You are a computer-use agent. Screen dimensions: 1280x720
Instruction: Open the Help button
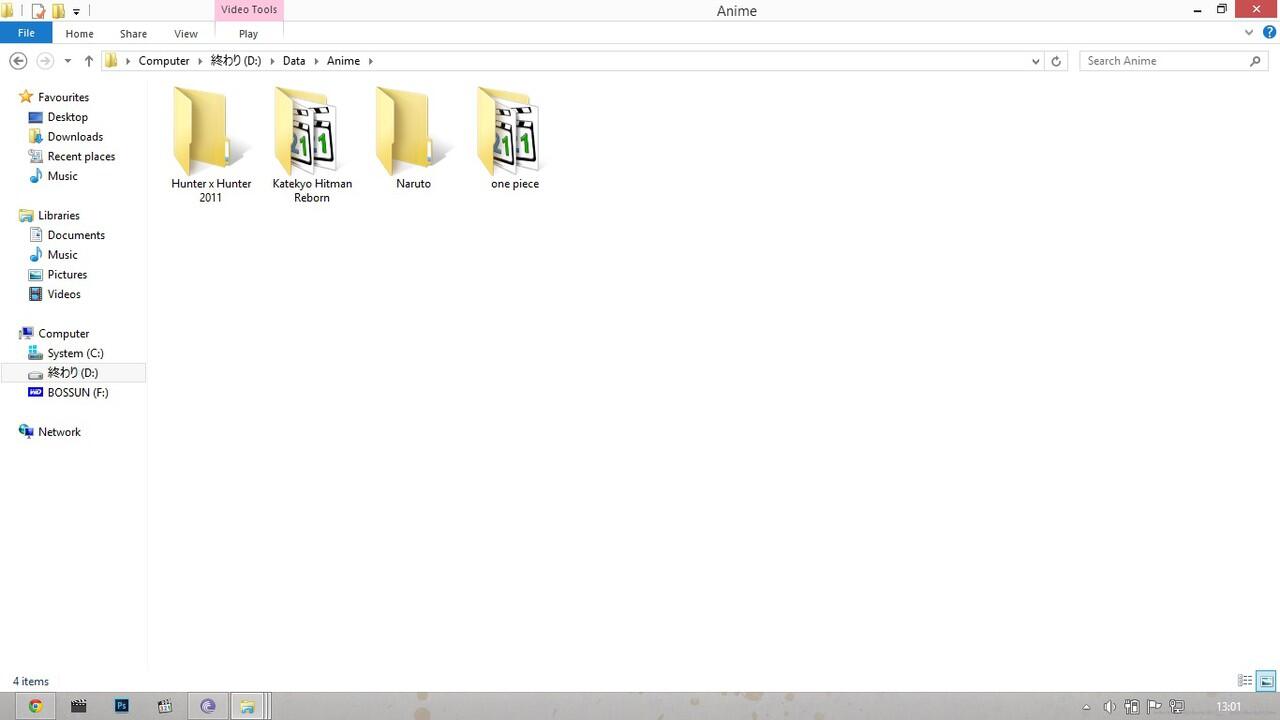(1269, 33)
